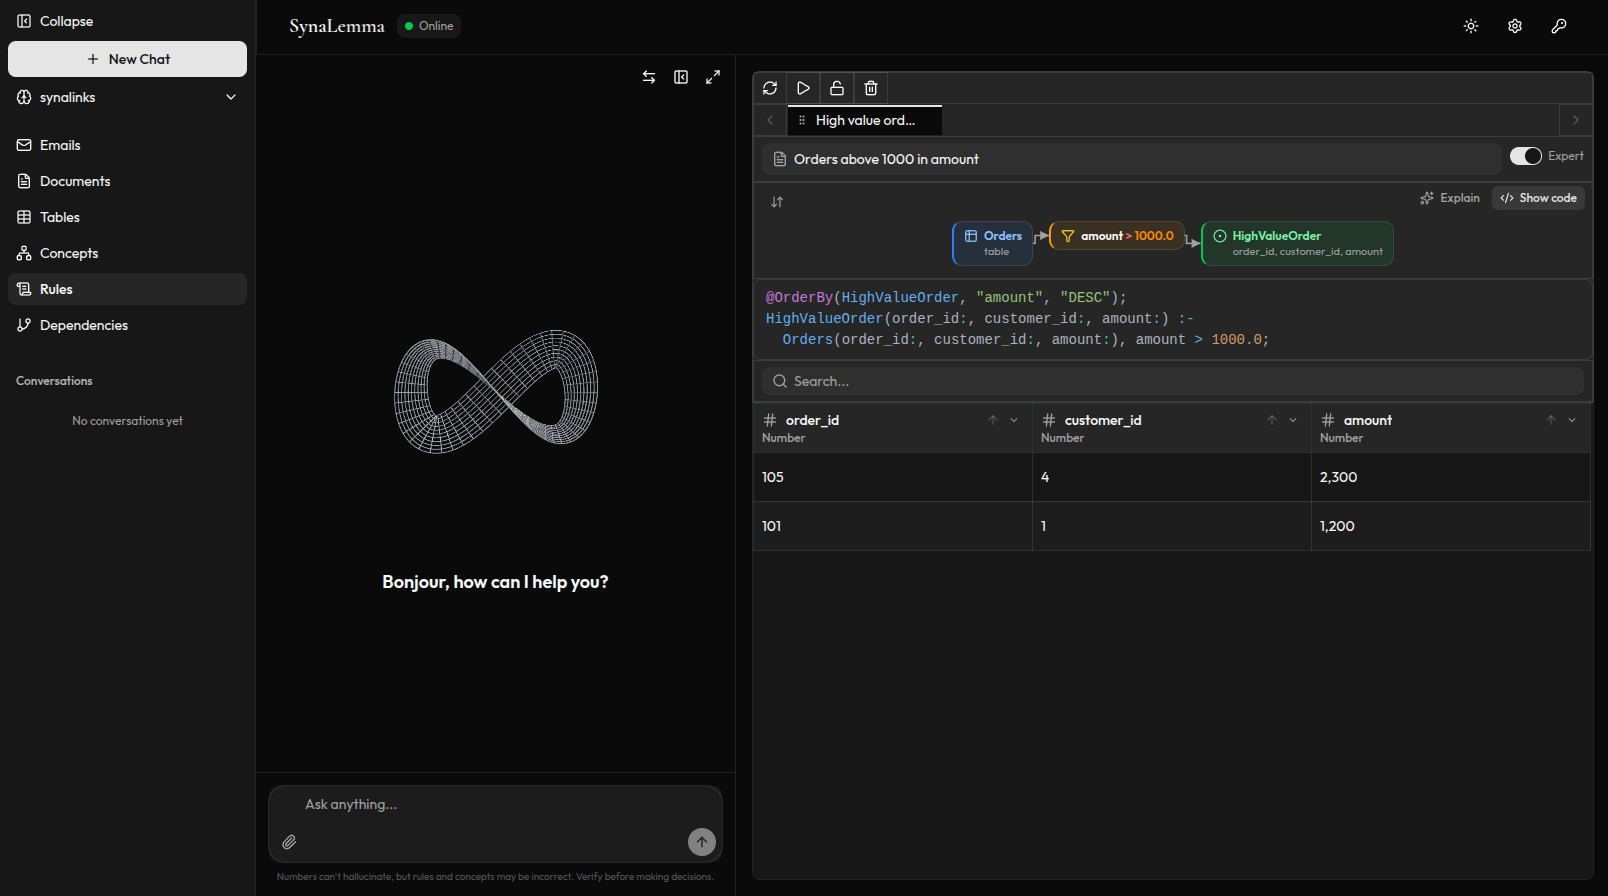Sort ascending on order_id column arrow
Screen dimensions: 1608x896
coord(993,420)
